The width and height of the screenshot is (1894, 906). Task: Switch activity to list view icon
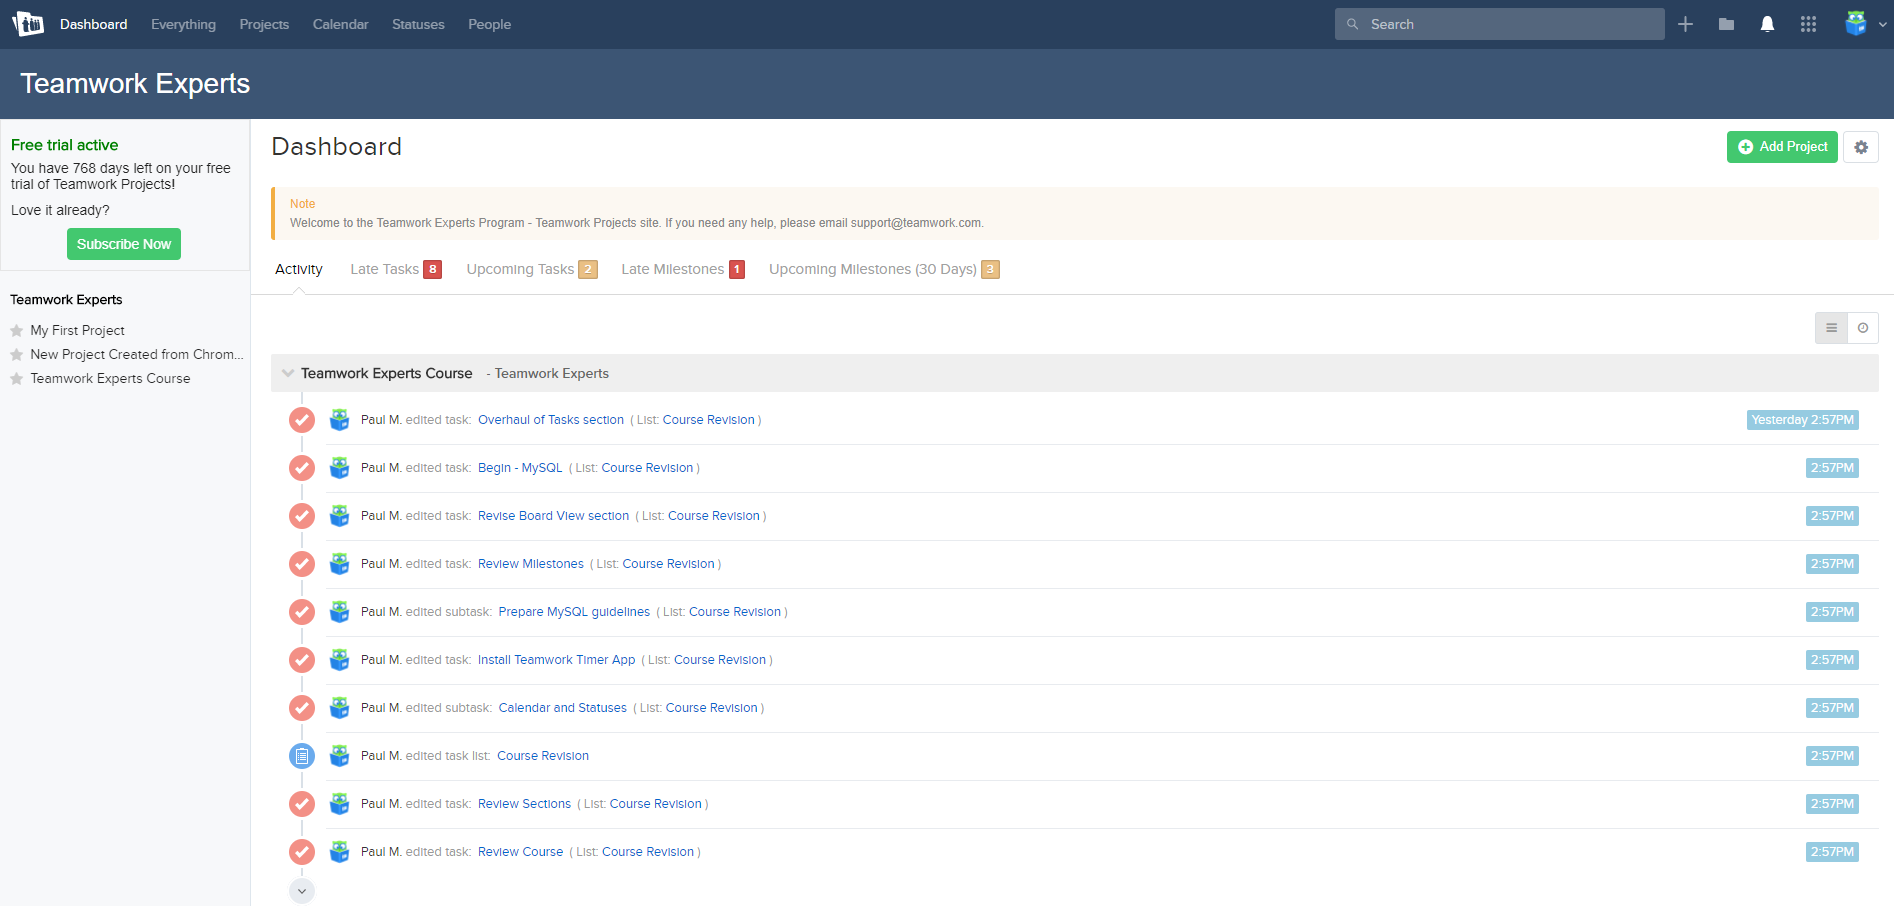(1831, 328)
